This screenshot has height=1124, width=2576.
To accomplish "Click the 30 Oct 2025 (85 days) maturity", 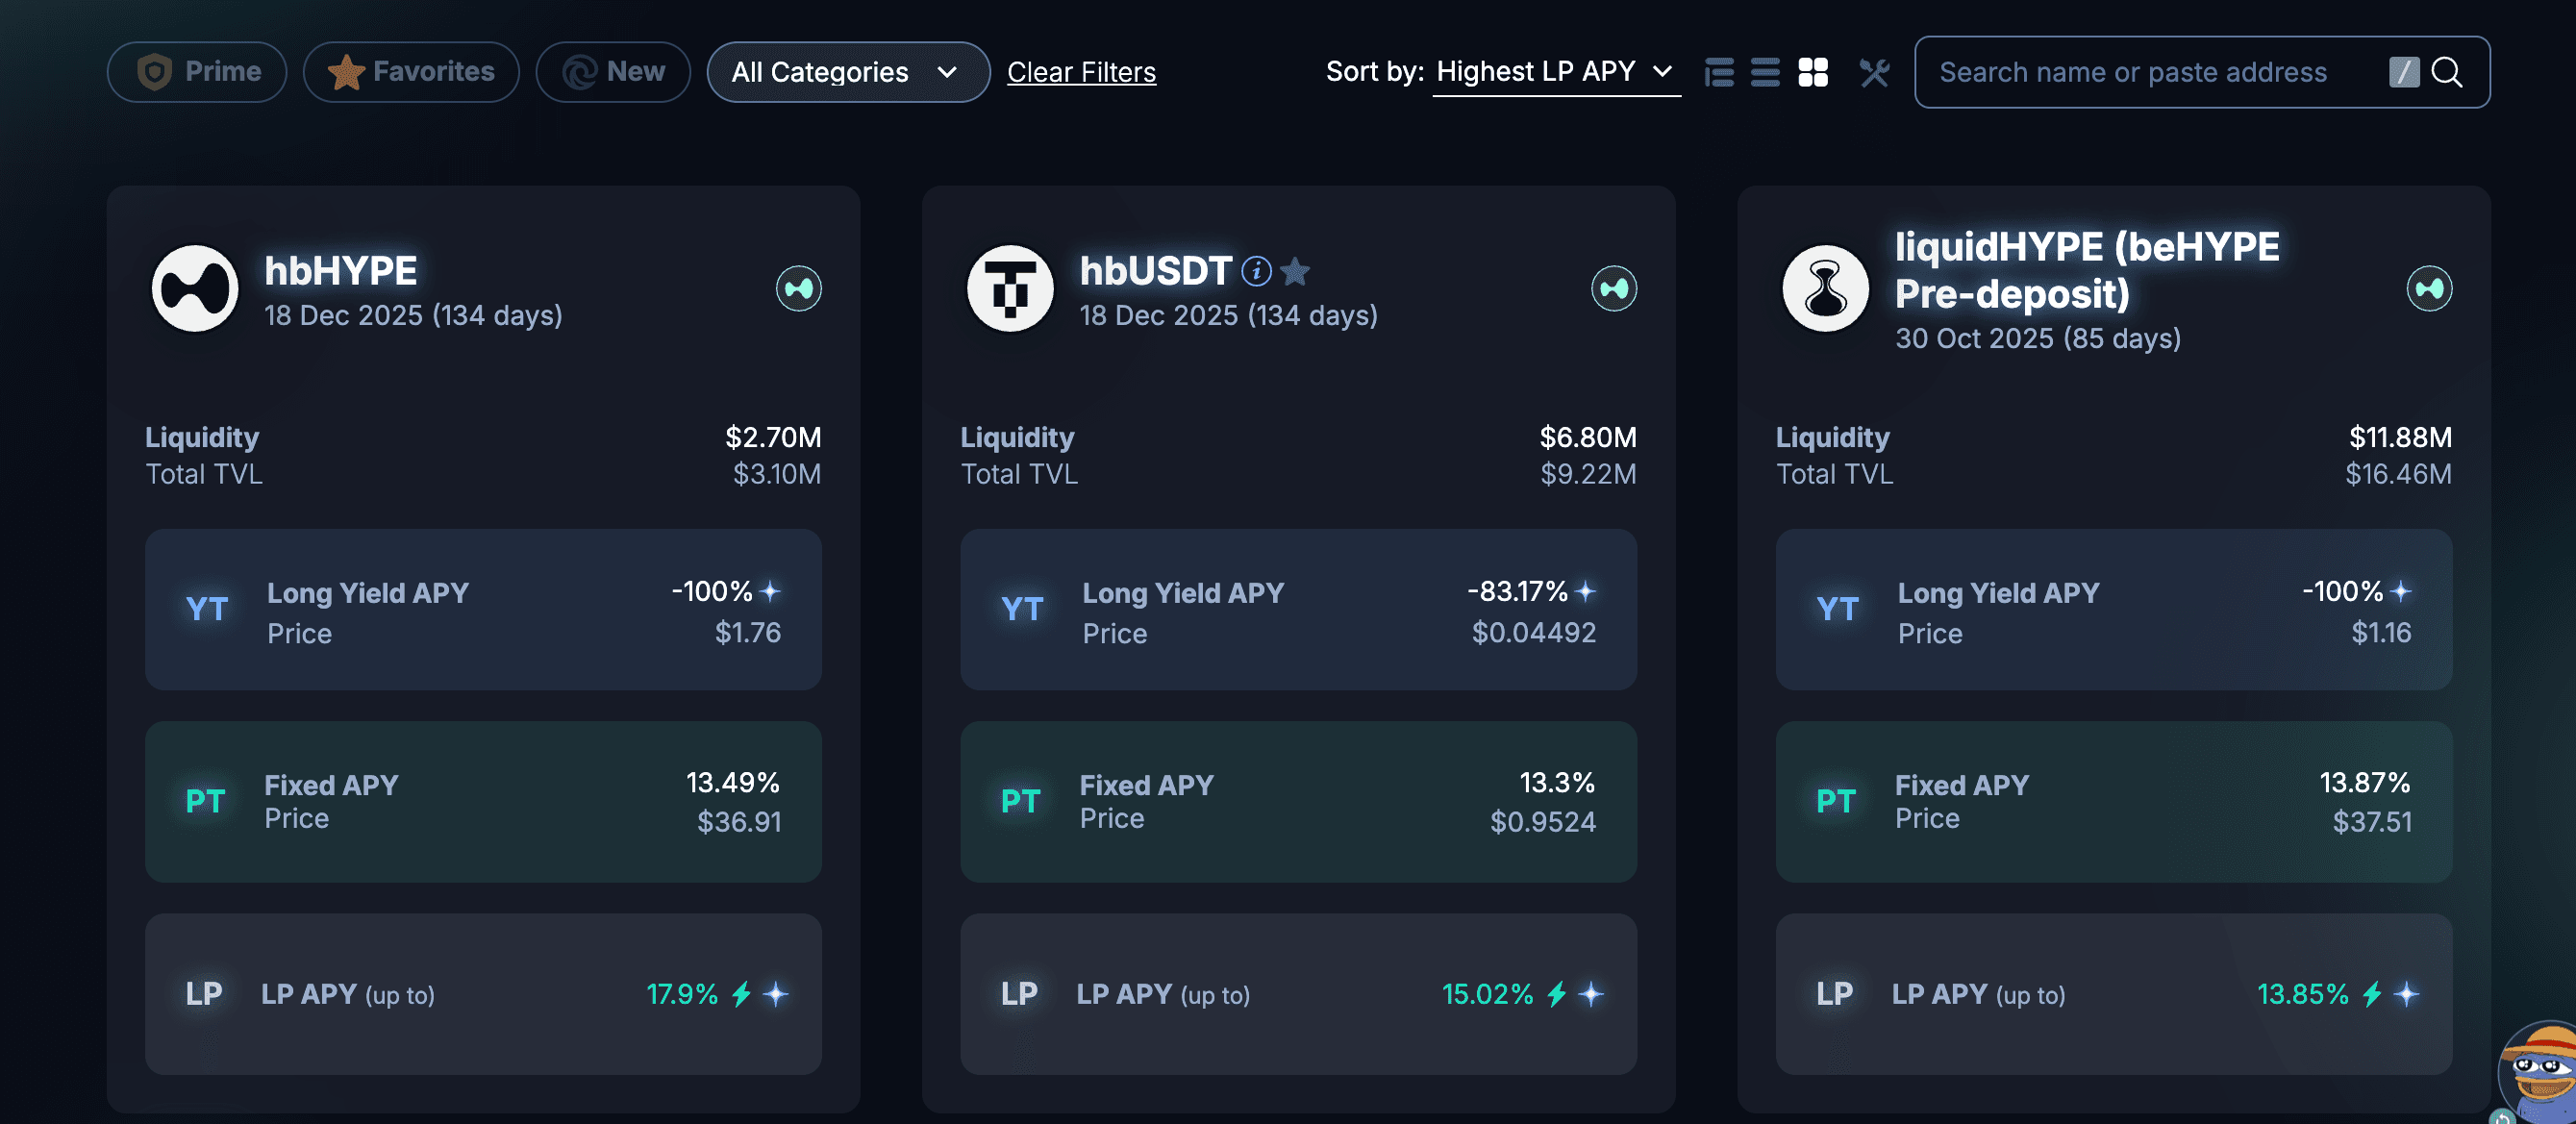I will tap(2038, 338).
